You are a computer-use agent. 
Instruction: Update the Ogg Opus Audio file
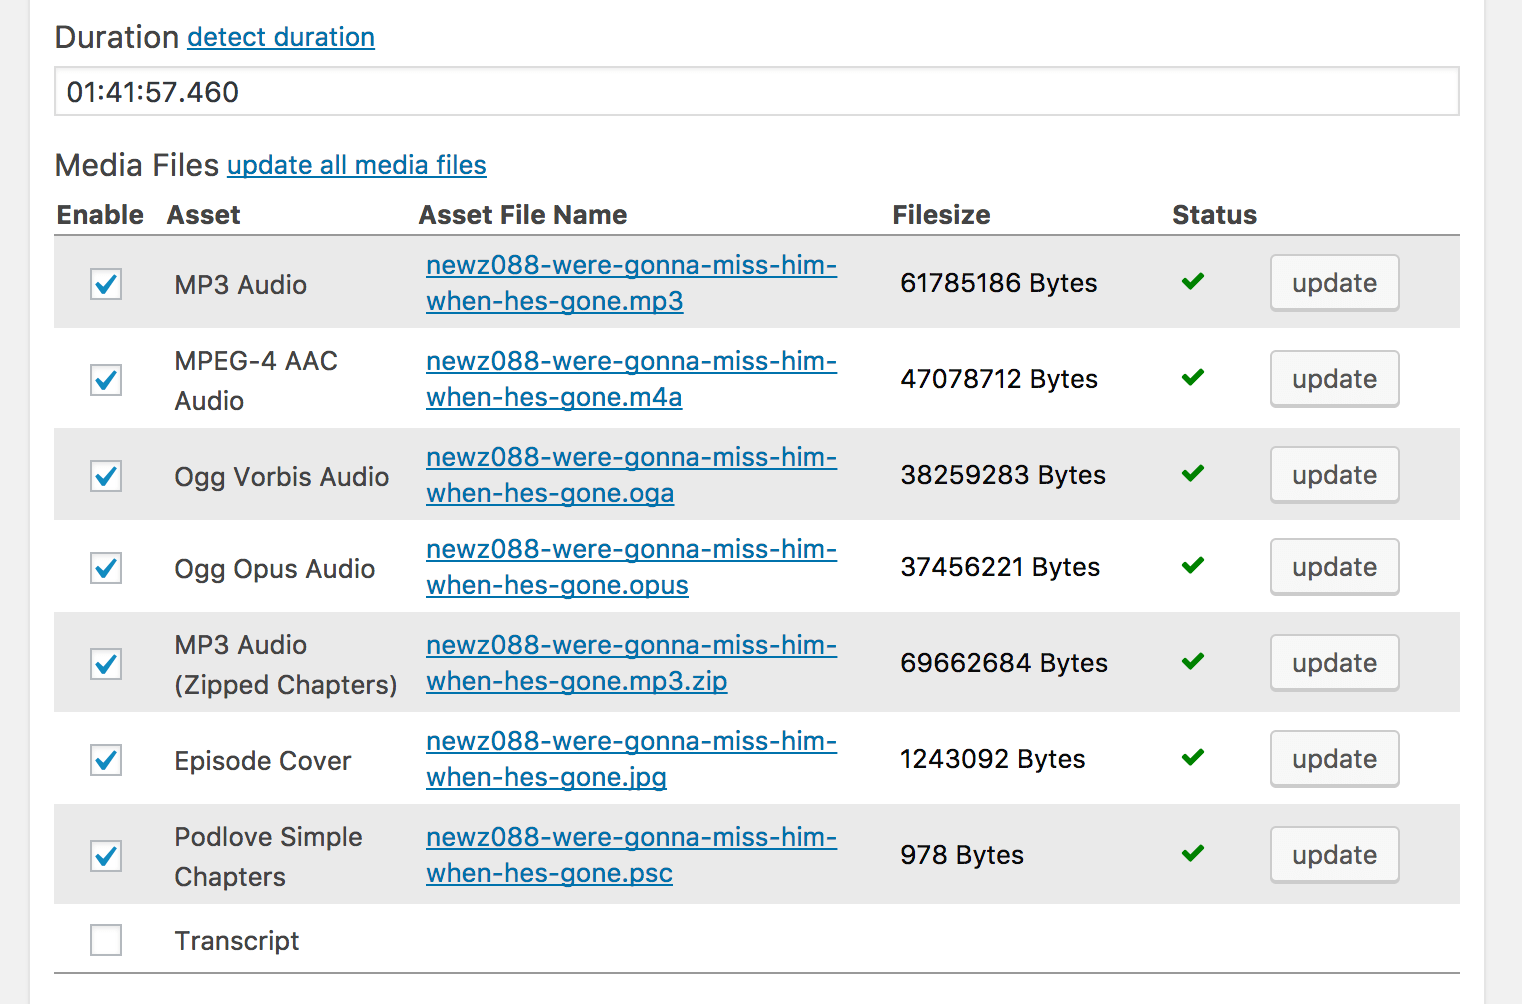click(x=1334, y=567)
